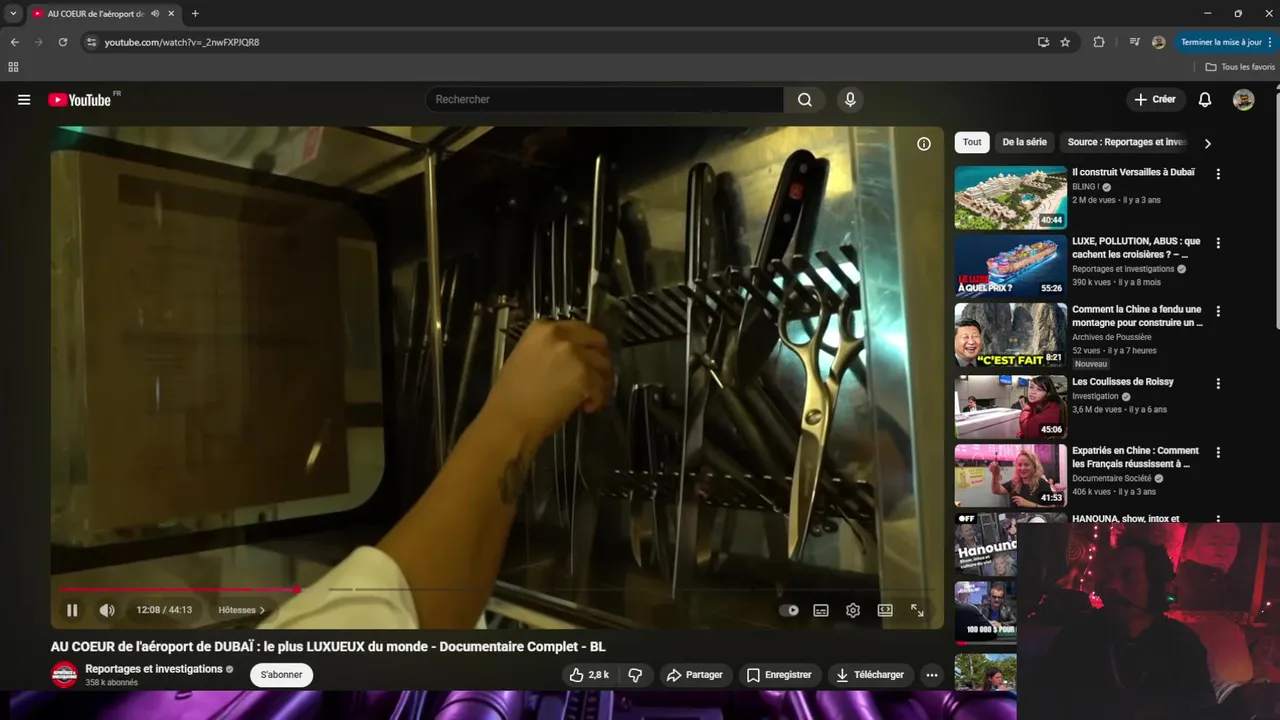
Task: Mute the video volume
Action: (107, 610)
